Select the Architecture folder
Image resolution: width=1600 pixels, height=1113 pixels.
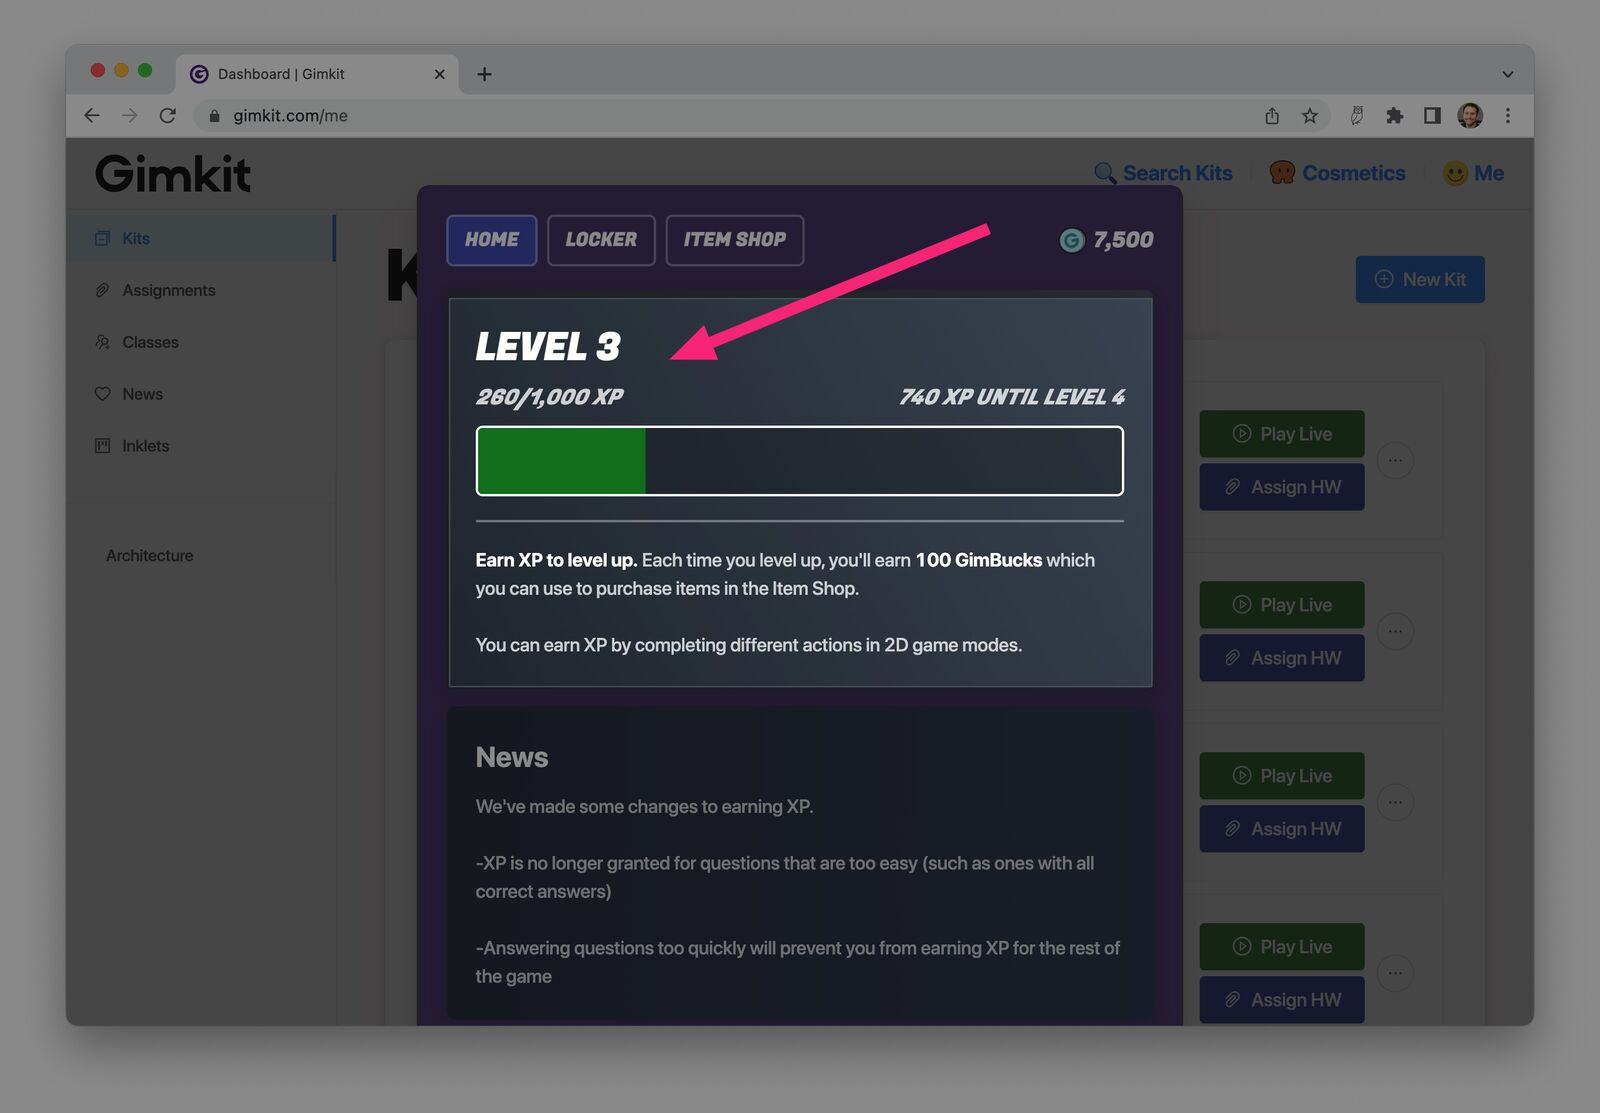pyautogui.click(x=150, y=555)
